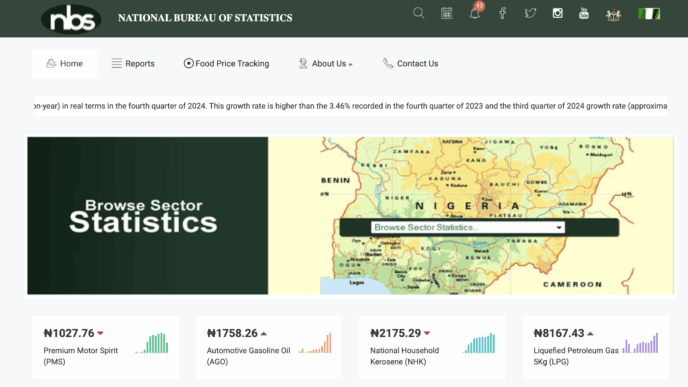Go to the nbs logo homepage
The width and height of the screenshot is (688, 387).
pyautogui.click(x=71, y=19)
